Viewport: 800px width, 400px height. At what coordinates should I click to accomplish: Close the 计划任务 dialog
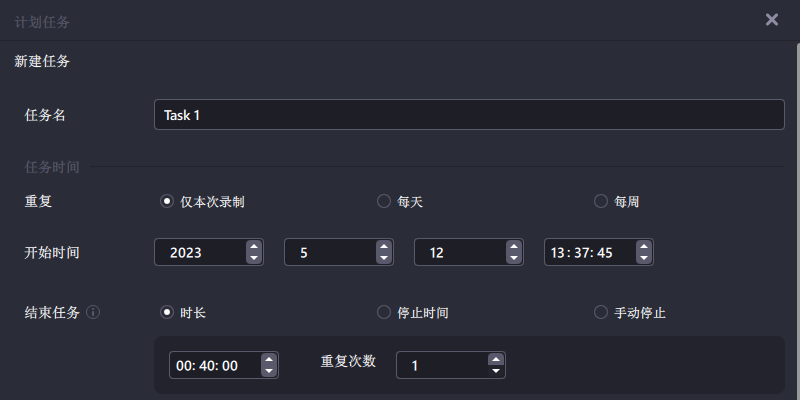point(772,19)
